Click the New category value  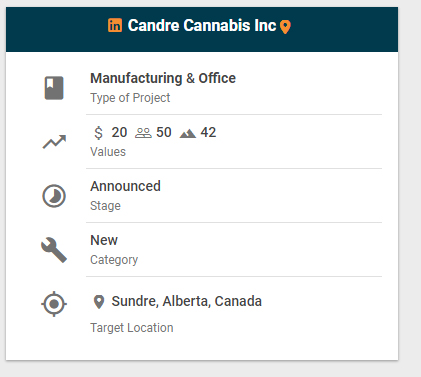104,240
